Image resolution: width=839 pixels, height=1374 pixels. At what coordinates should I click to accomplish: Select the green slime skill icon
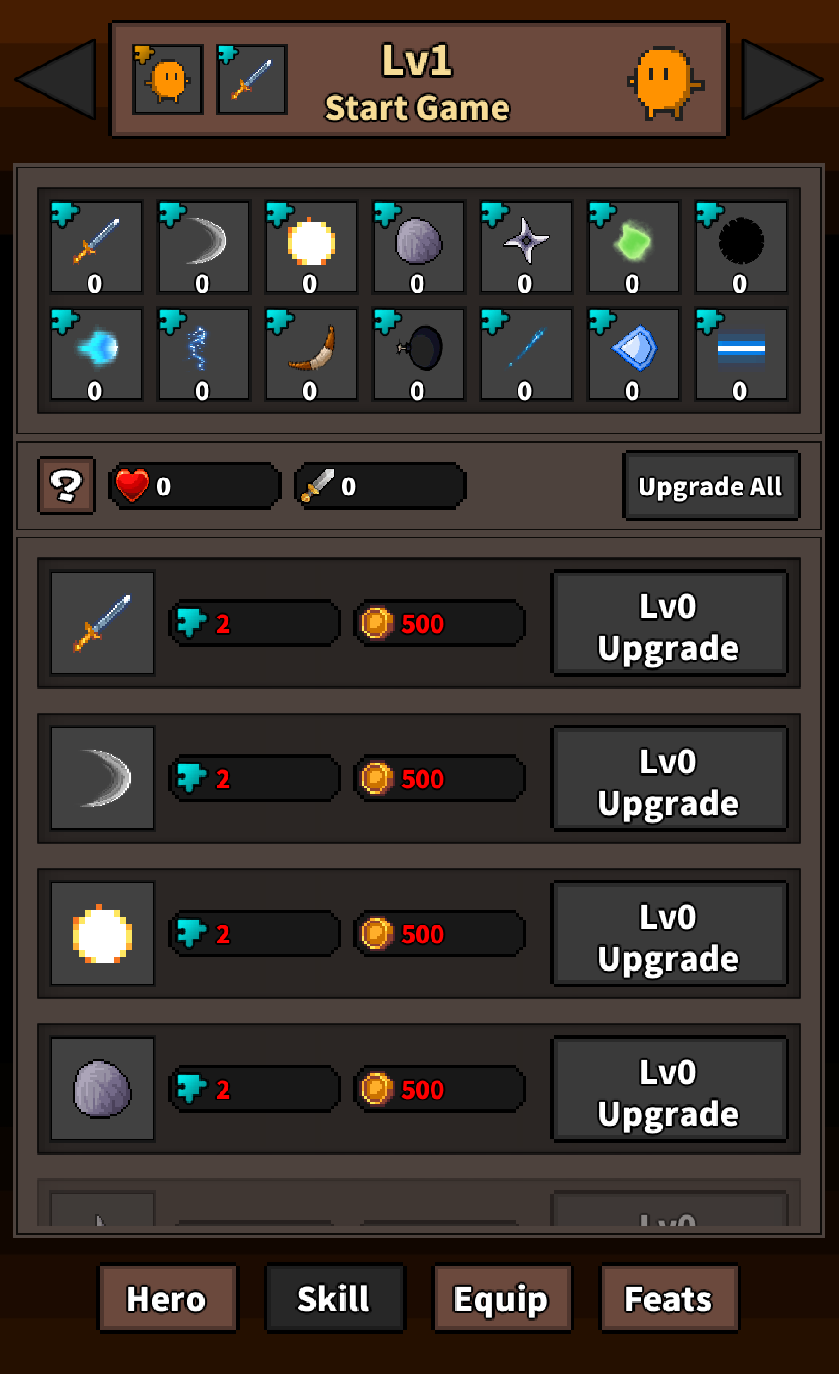(632, 247)
